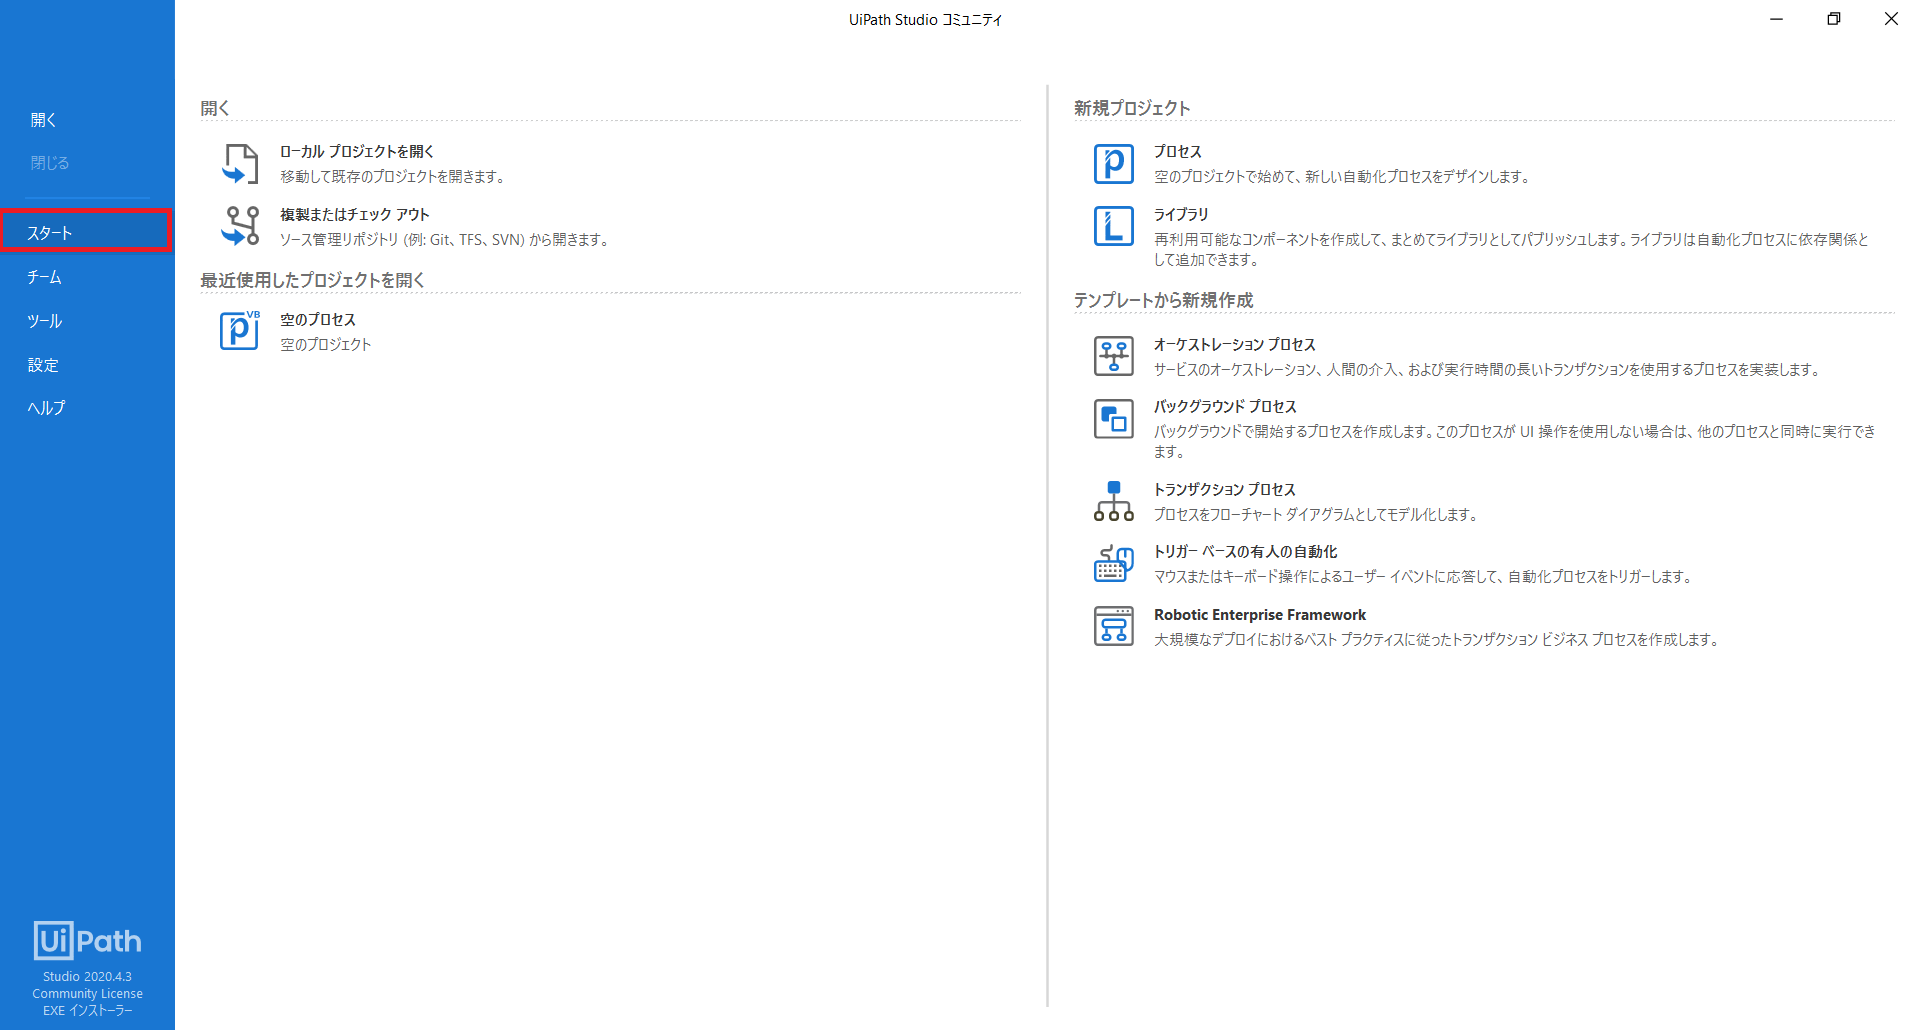Click description 空のプロジェクトで始めて、新しい自動化プロセスをデザインします。

[1344, 177]
